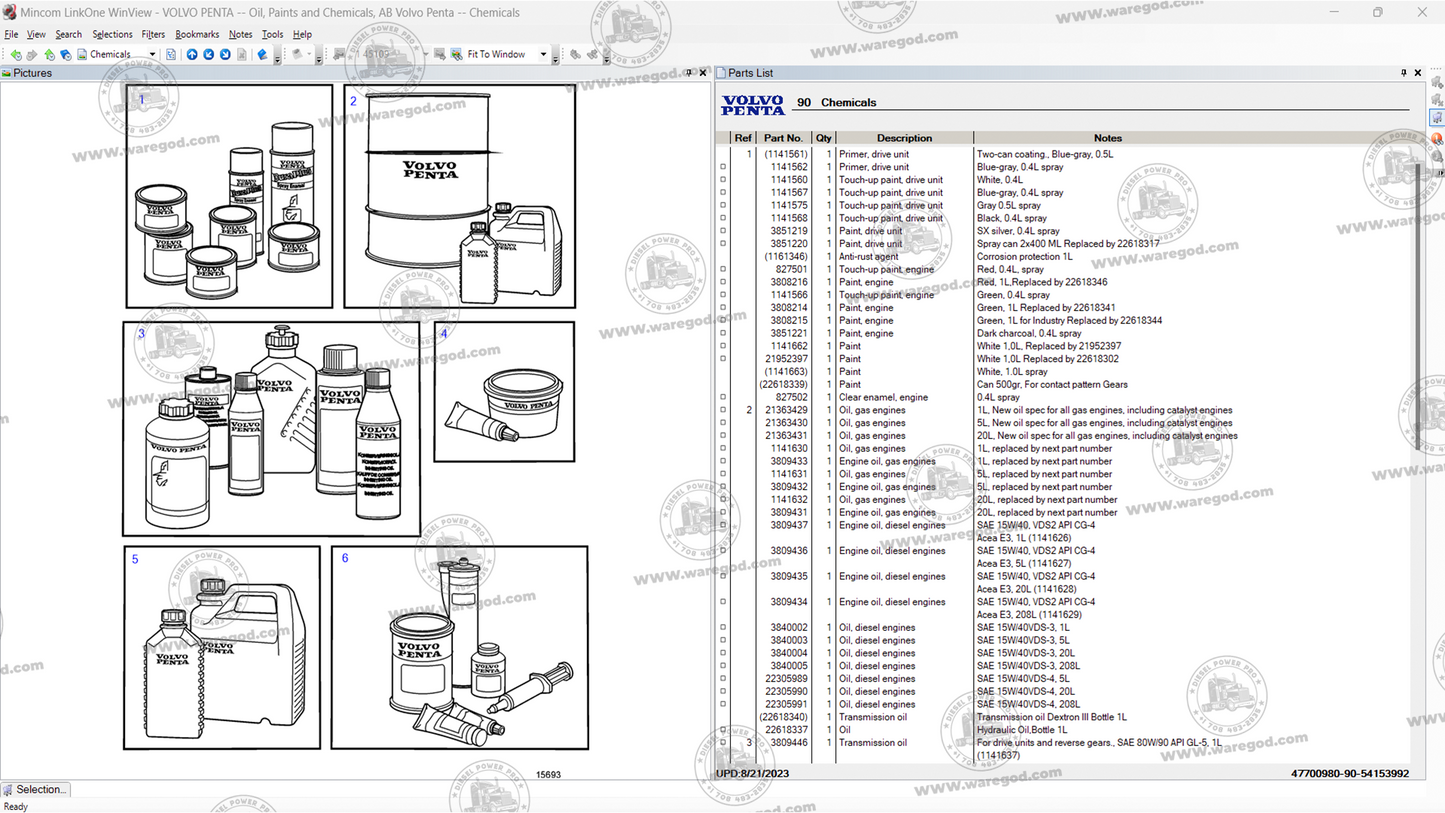
Task: Click the Mincom LinkOne app icon in title bar
Action: [x=9, y=12]
